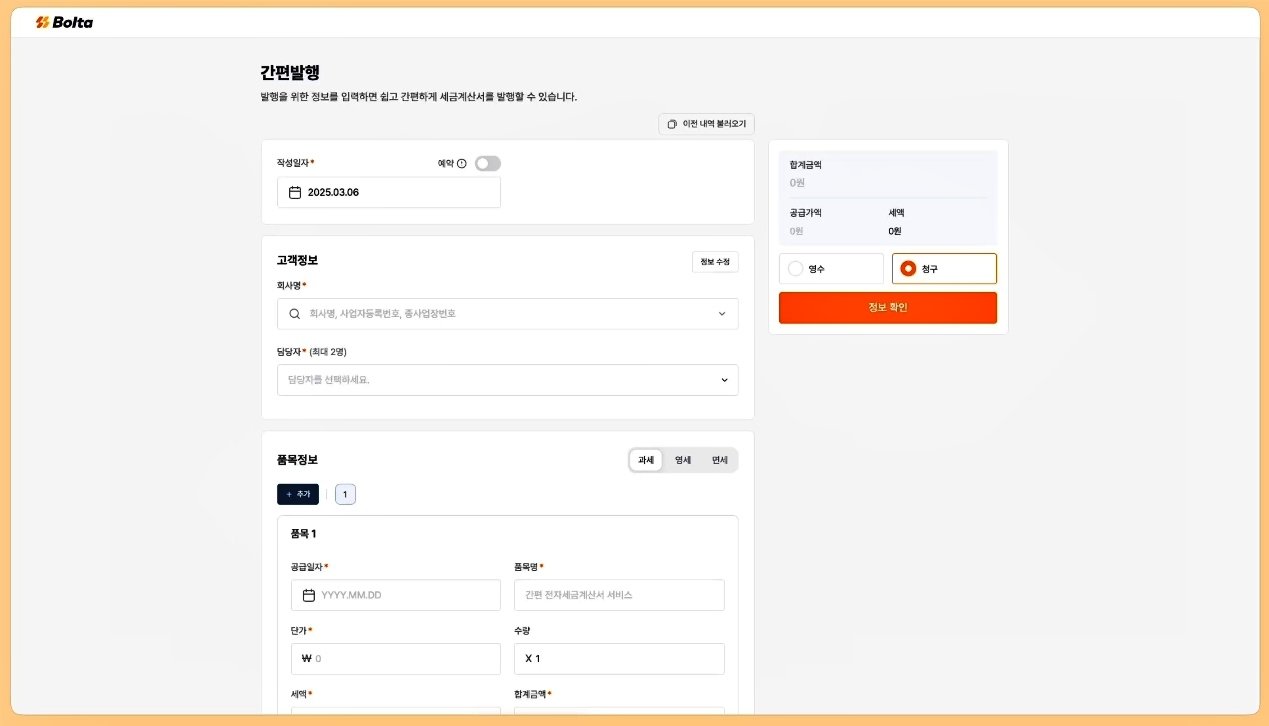This screenshot has width=1269, height=726.
Task: Select the 영수 radio option
Action: coord(796,269)
